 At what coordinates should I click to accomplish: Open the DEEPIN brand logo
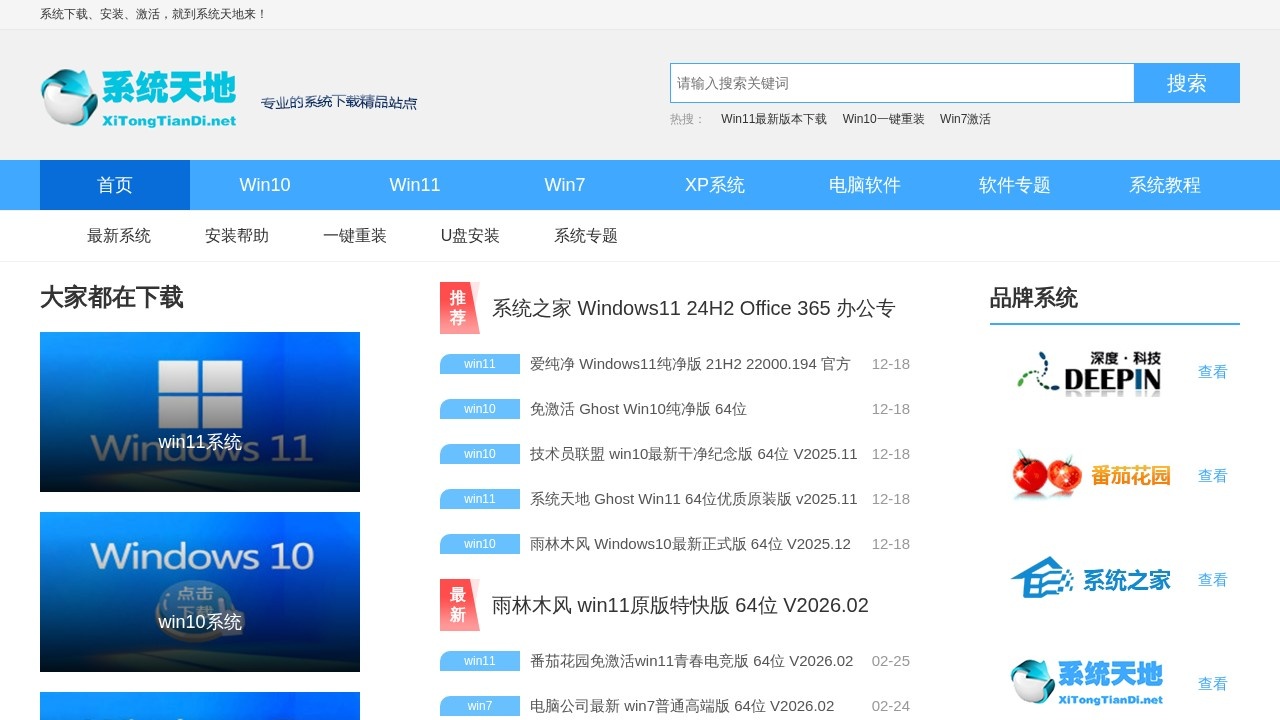click(x=1090, y=372)
